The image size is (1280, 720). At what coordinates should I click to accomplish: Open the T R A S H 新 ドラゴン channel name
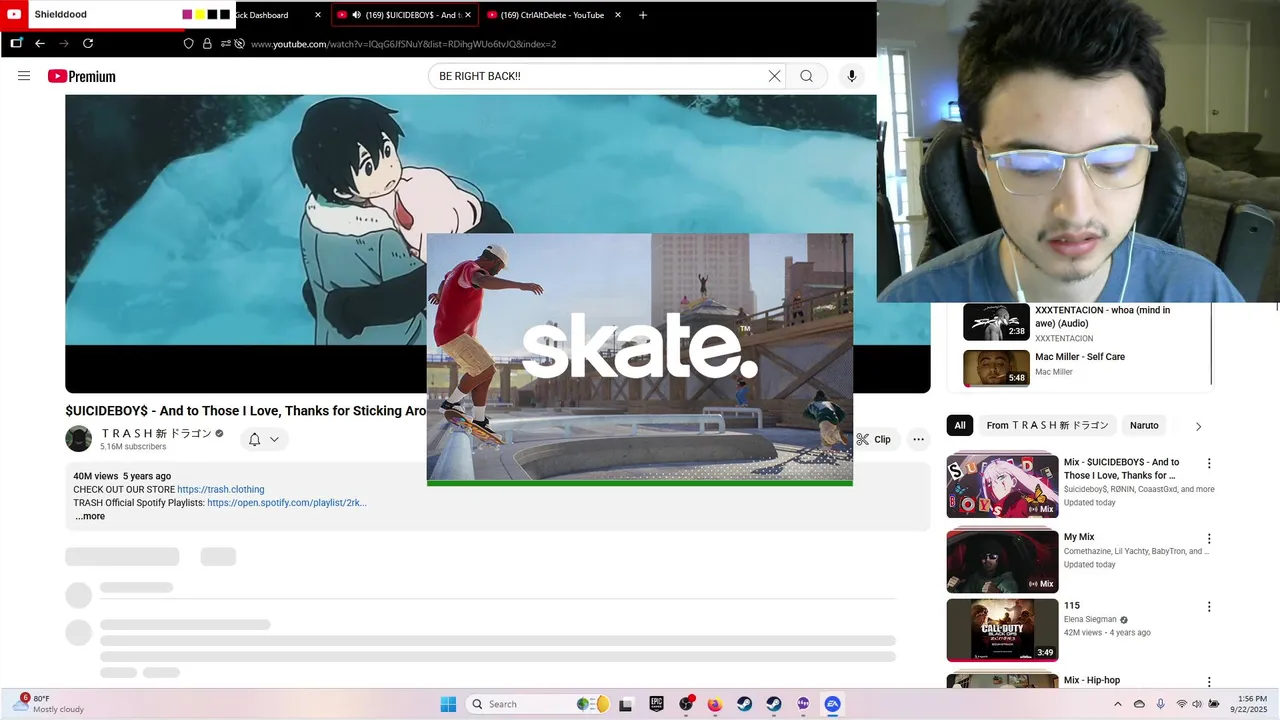tap(156, 433)
